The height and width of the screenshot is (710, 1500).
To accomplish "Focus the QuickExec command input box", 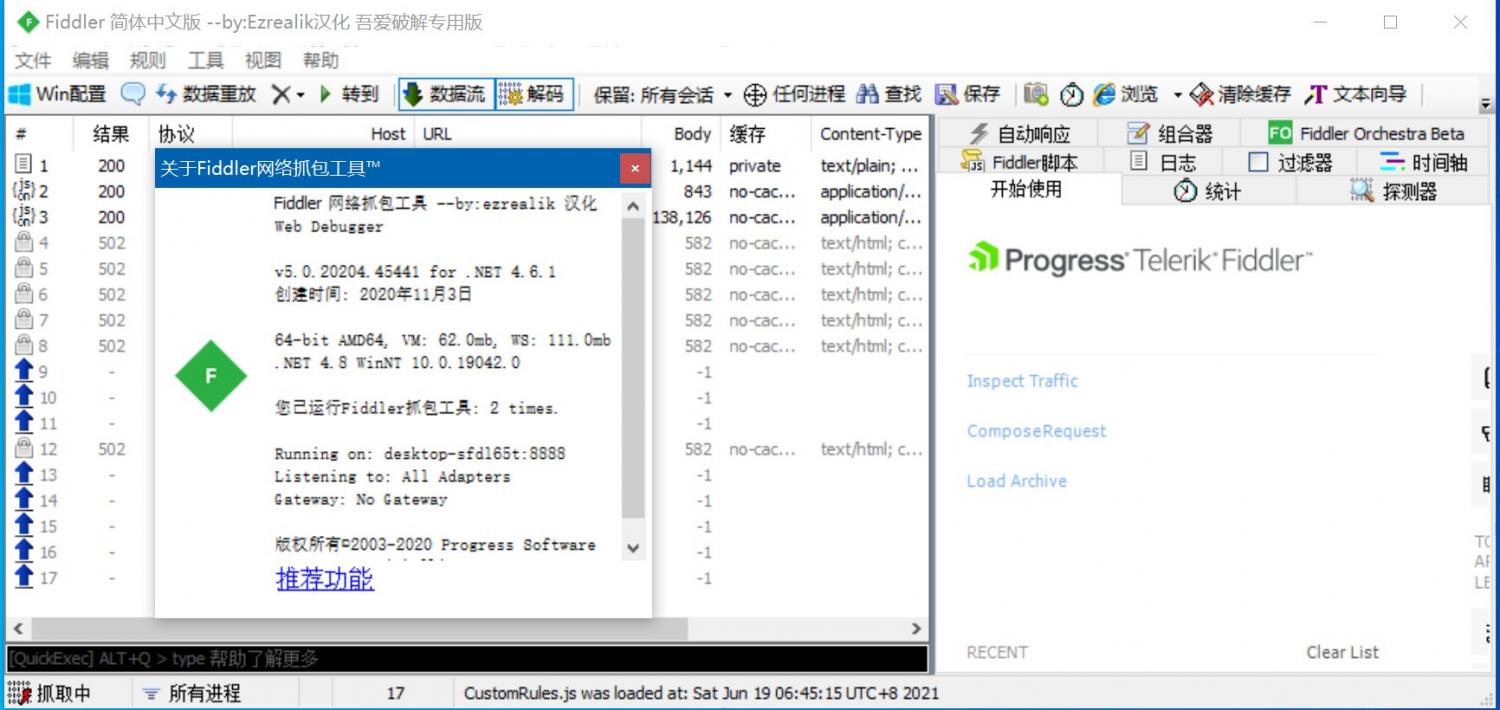I will (x=467, y=659).
